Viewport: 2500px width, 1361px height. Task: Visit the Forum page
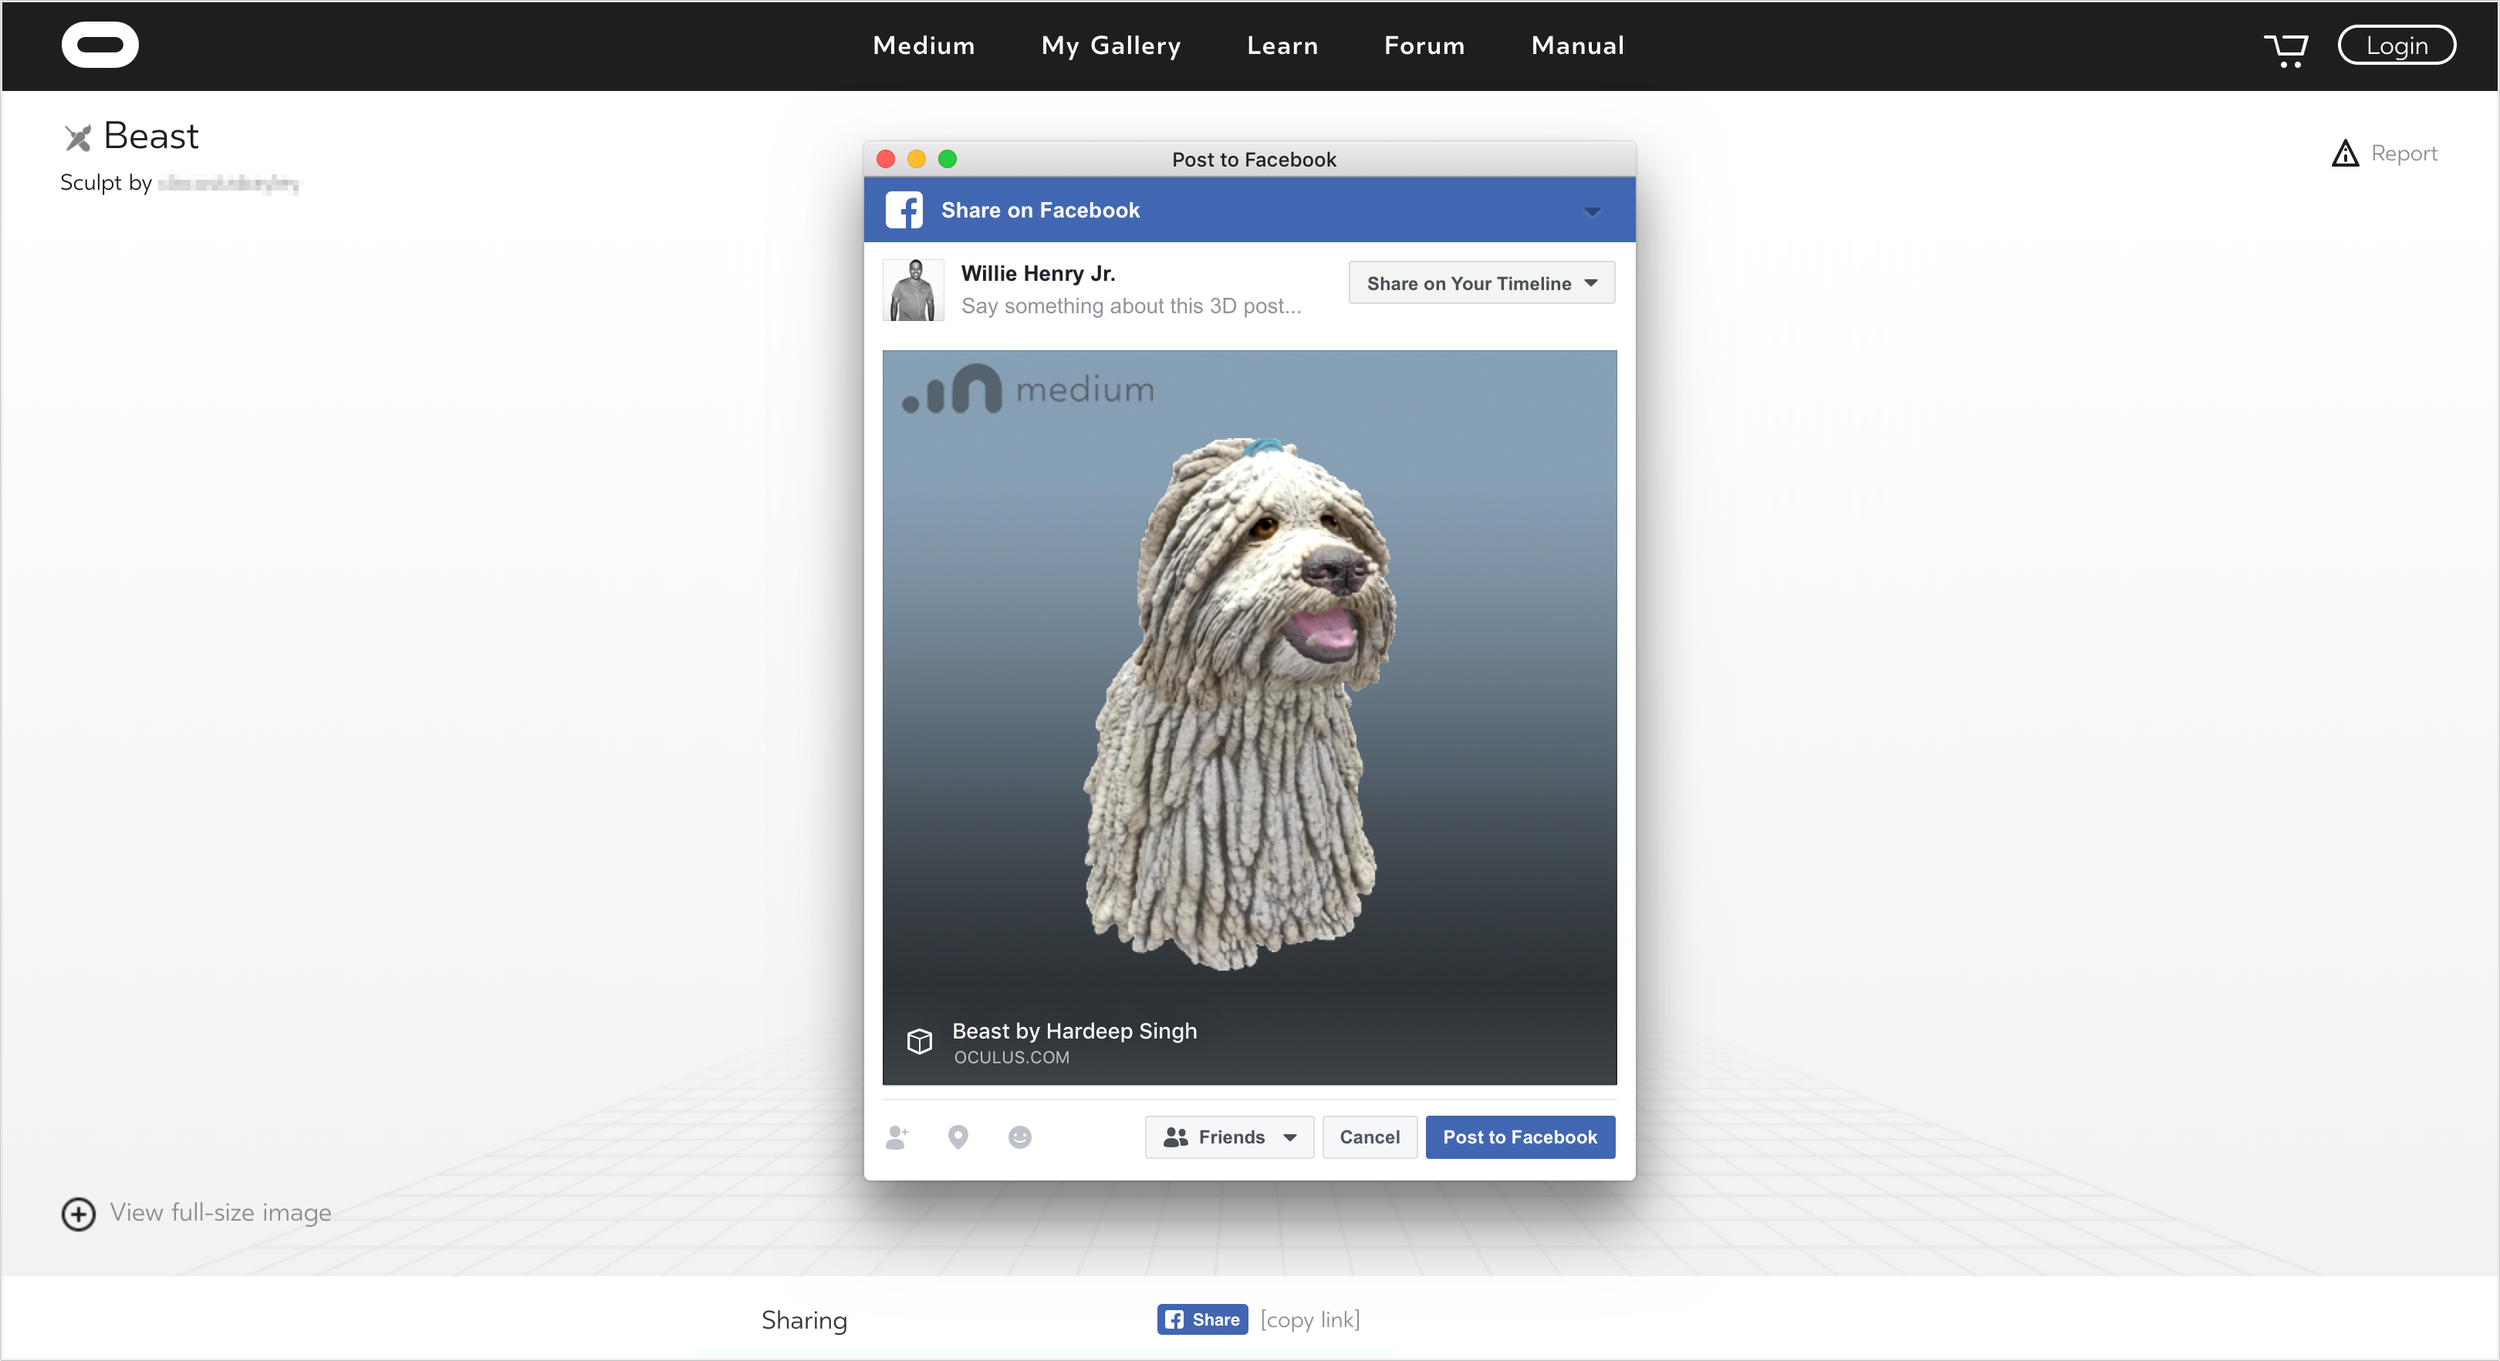click(1424, 46)
